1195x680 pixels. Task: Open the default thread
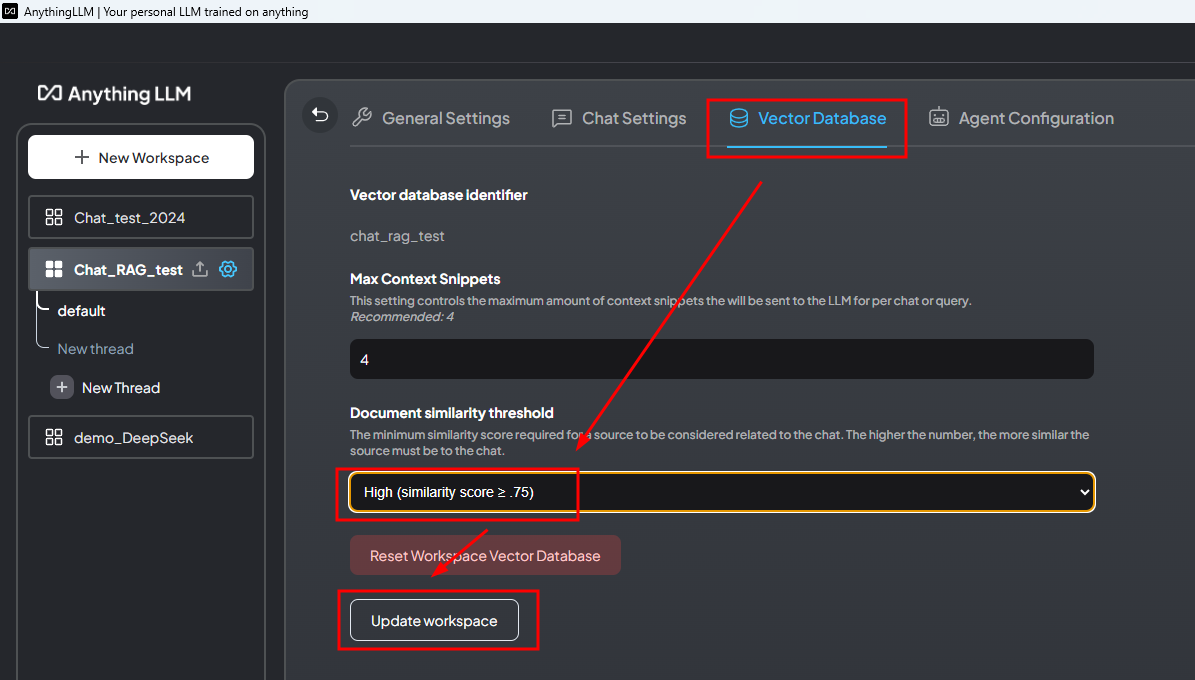(x=82, y=310)
